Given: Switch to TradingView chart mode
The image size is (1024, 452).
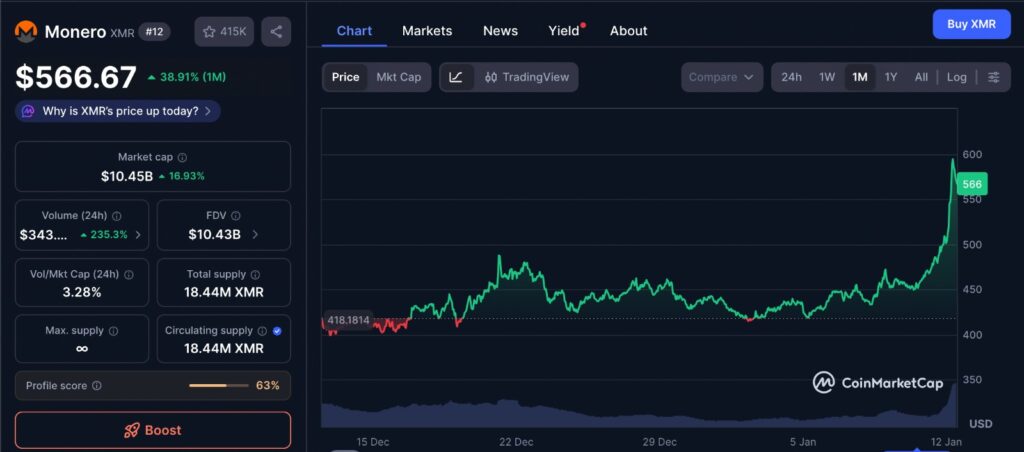Looking at the screenshot, I should click(527, 77).
